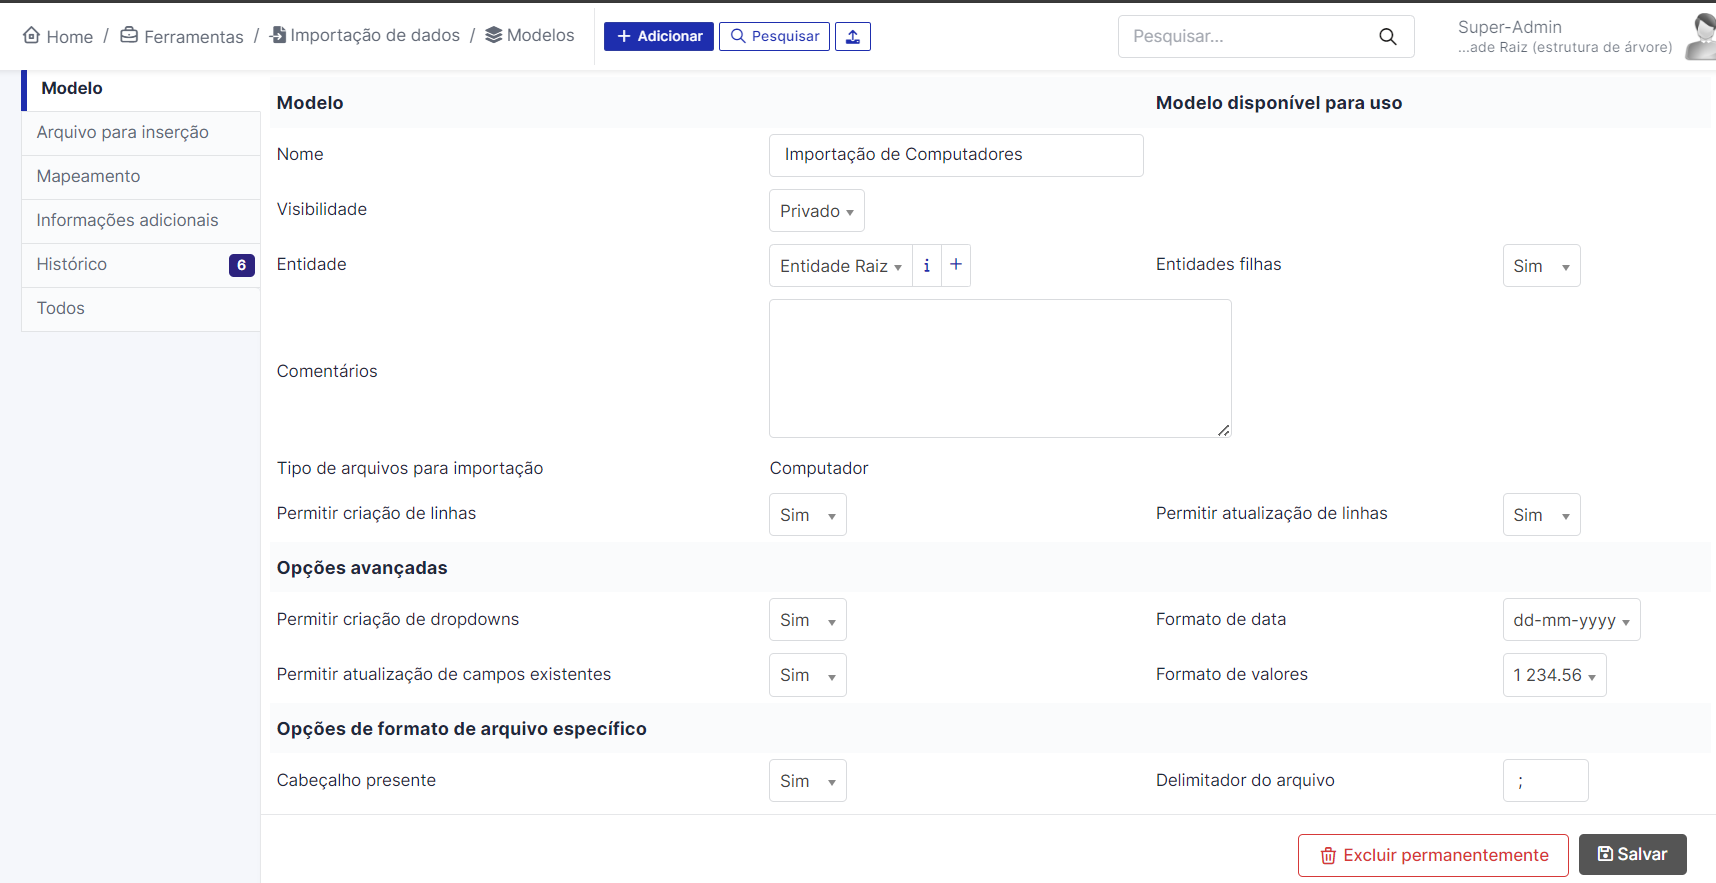Click the Comentários text area

1000,368
